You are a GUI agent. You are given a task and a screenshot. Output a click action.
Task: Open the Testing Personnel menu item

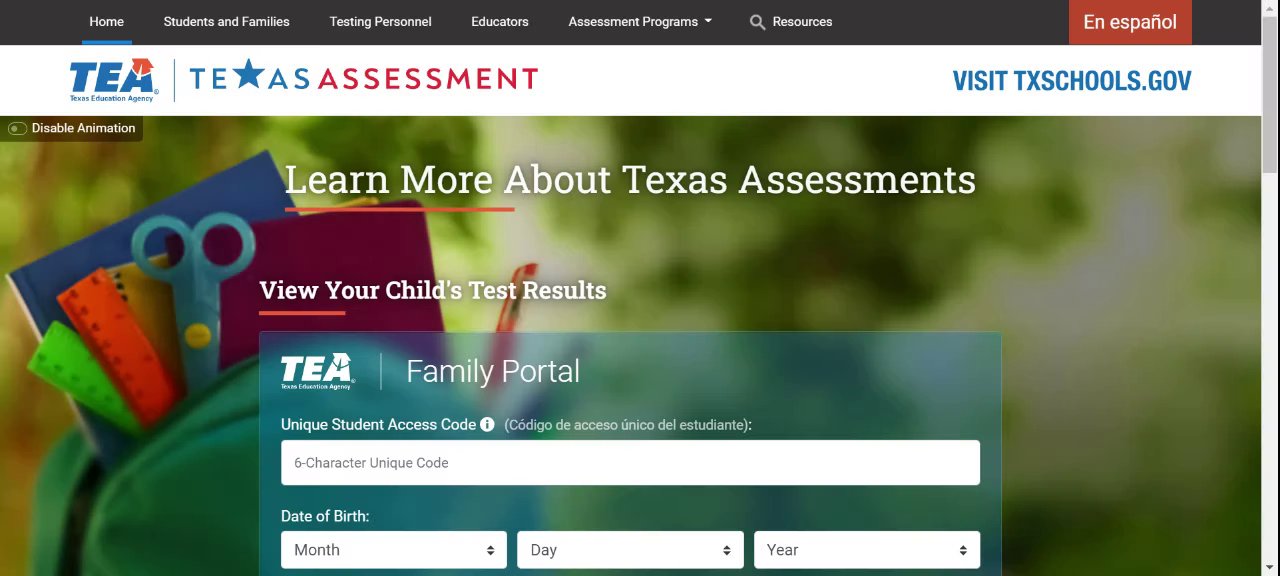point(381,22)
